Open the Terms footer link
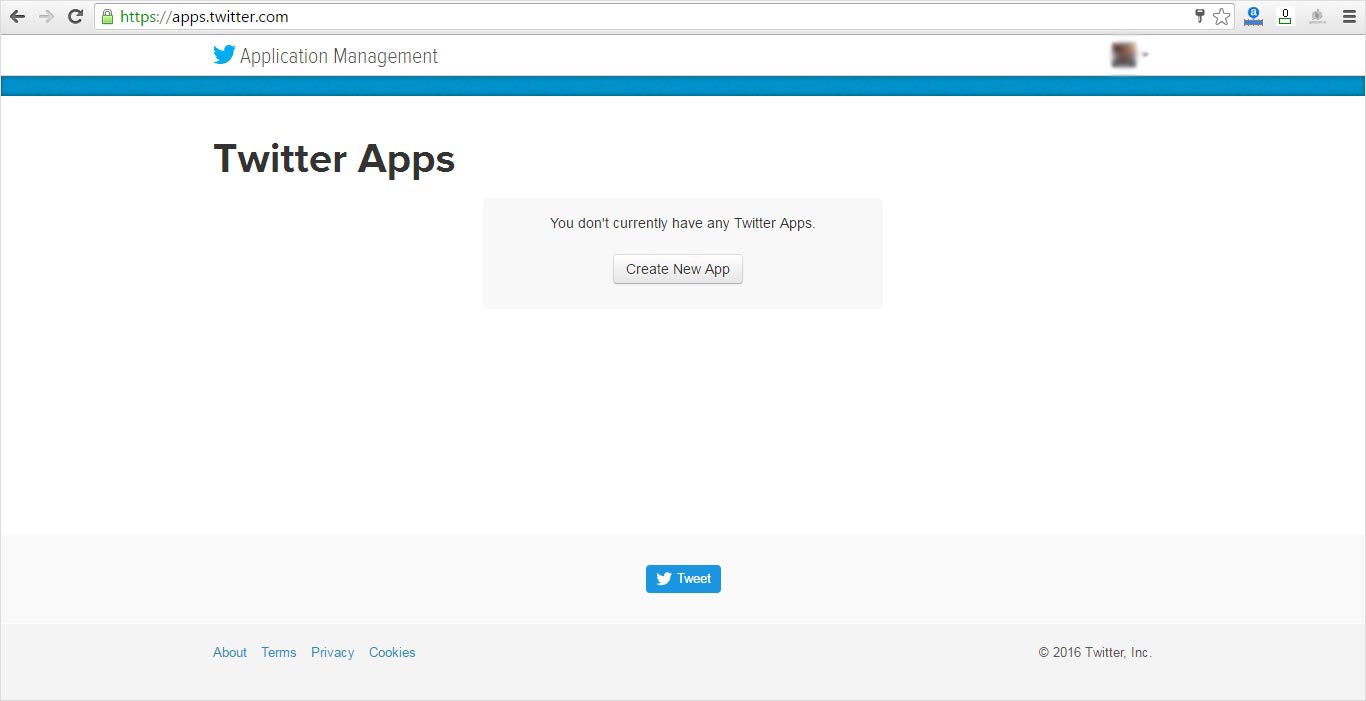The image size is (1366, 701). click(279, 652)
